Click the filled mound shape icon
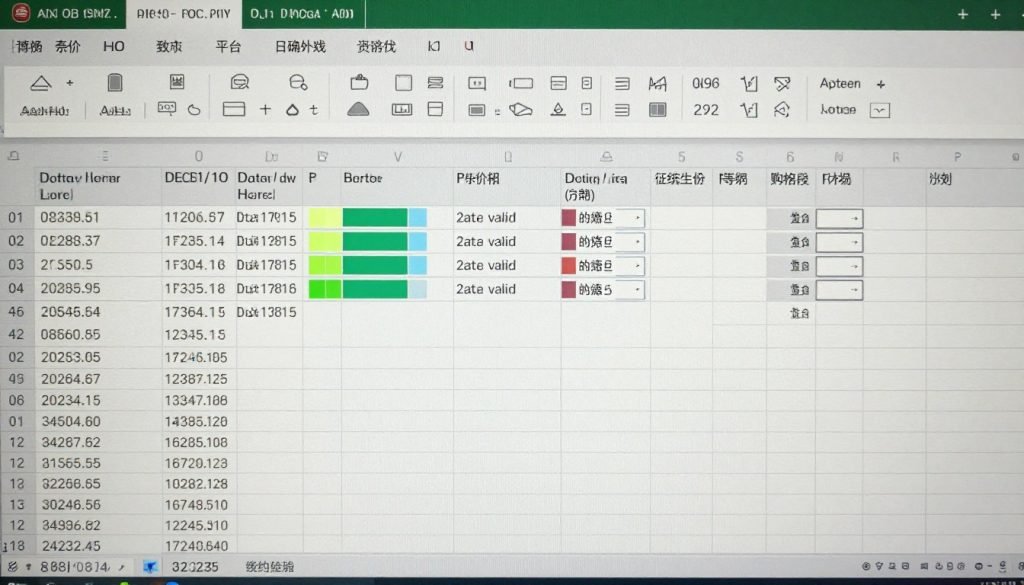Screen dimensions: 1024x585 (358, 110)
